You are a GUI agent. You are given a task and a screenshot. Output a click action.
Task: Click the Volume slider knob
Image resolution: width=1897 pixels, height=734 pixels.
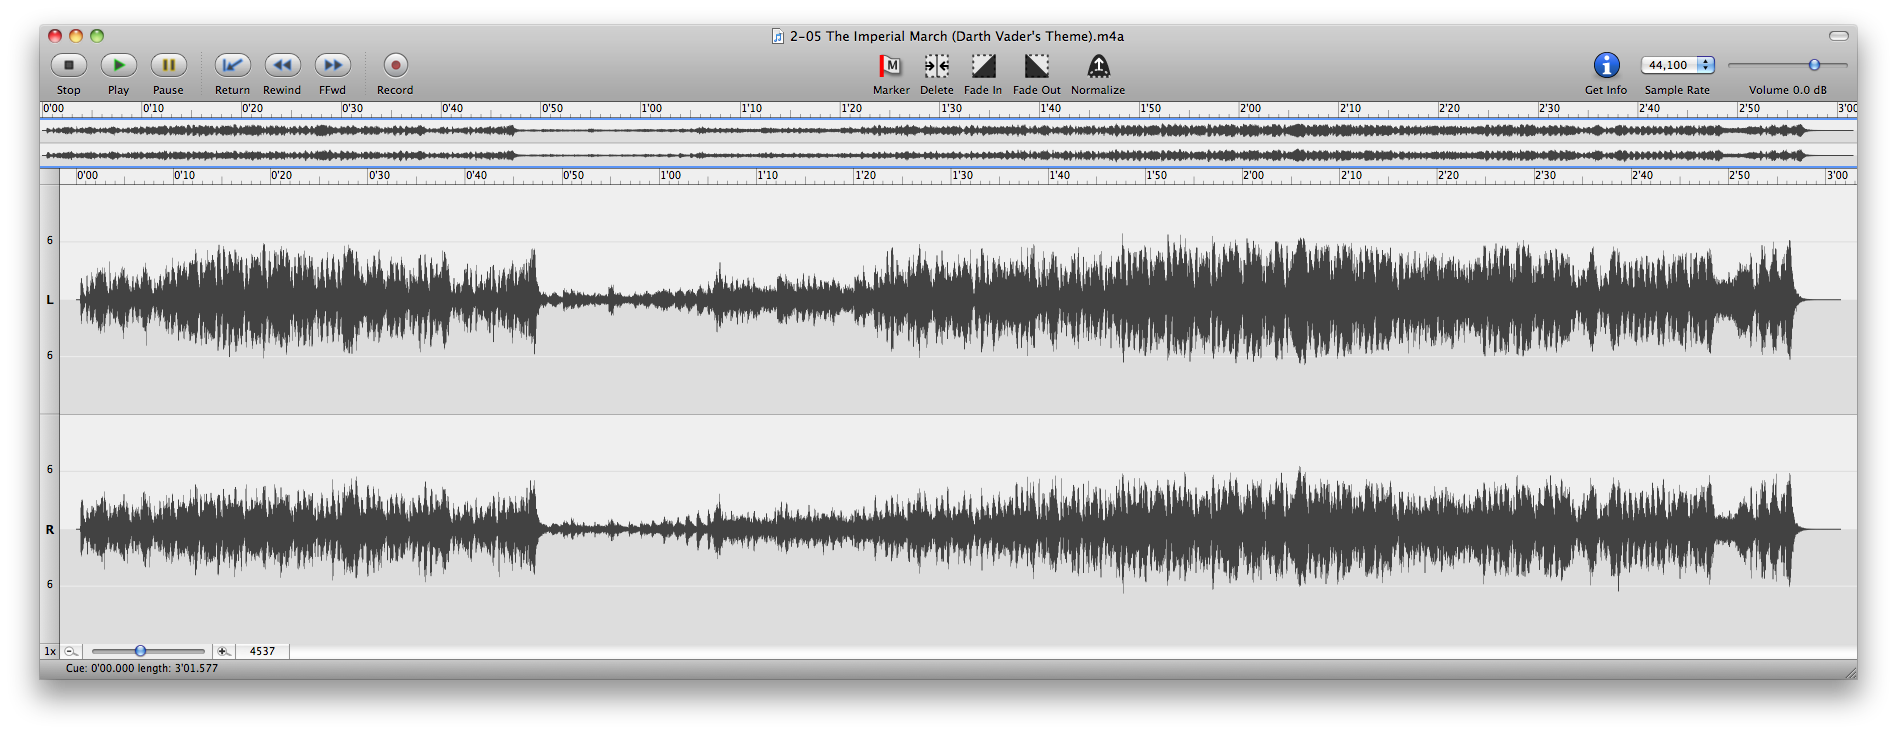coord(1814,65)
